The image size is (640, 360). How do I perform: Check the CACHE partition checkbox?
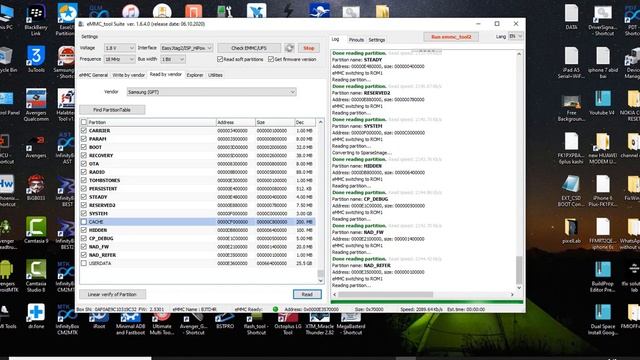pyautogui.click(x=84, y=222)
